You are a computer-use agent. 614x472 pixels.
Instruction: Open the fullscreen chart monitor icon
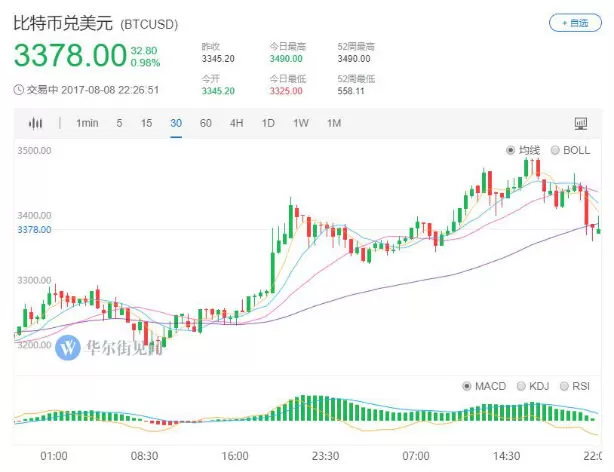pos(580,124)
